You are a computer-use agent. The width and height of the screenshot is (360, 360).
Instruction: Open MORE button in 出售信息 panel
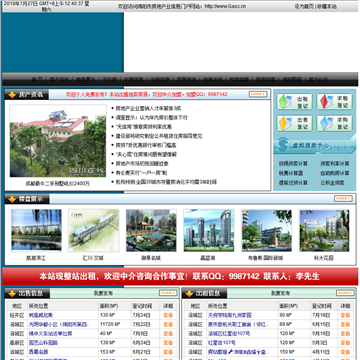click(x=168, y=293)
